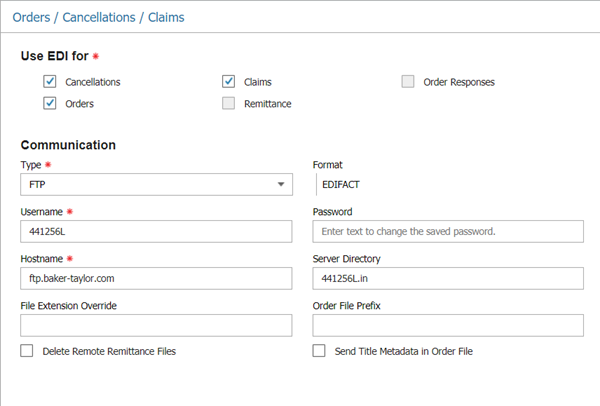Enable the Order Responses checkbox
600x406 pixels.
coord(408,82)
